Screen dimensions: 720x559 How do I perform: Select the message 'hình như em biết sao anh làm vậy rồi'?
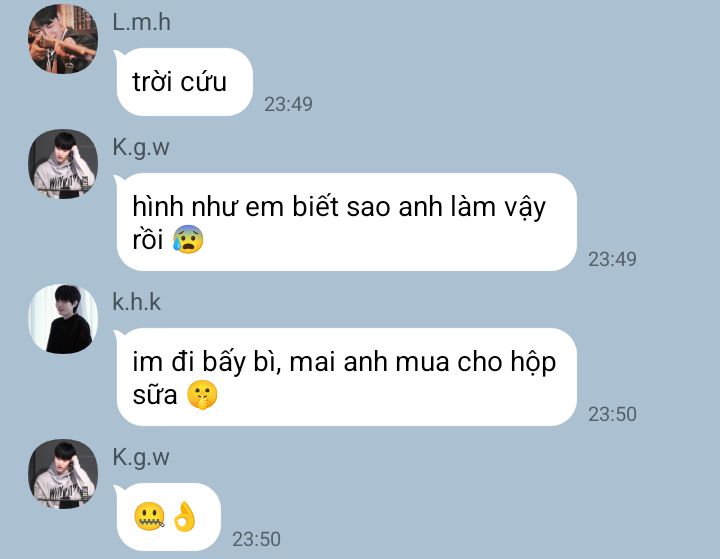pyautogui.click(x=346, y=222)
